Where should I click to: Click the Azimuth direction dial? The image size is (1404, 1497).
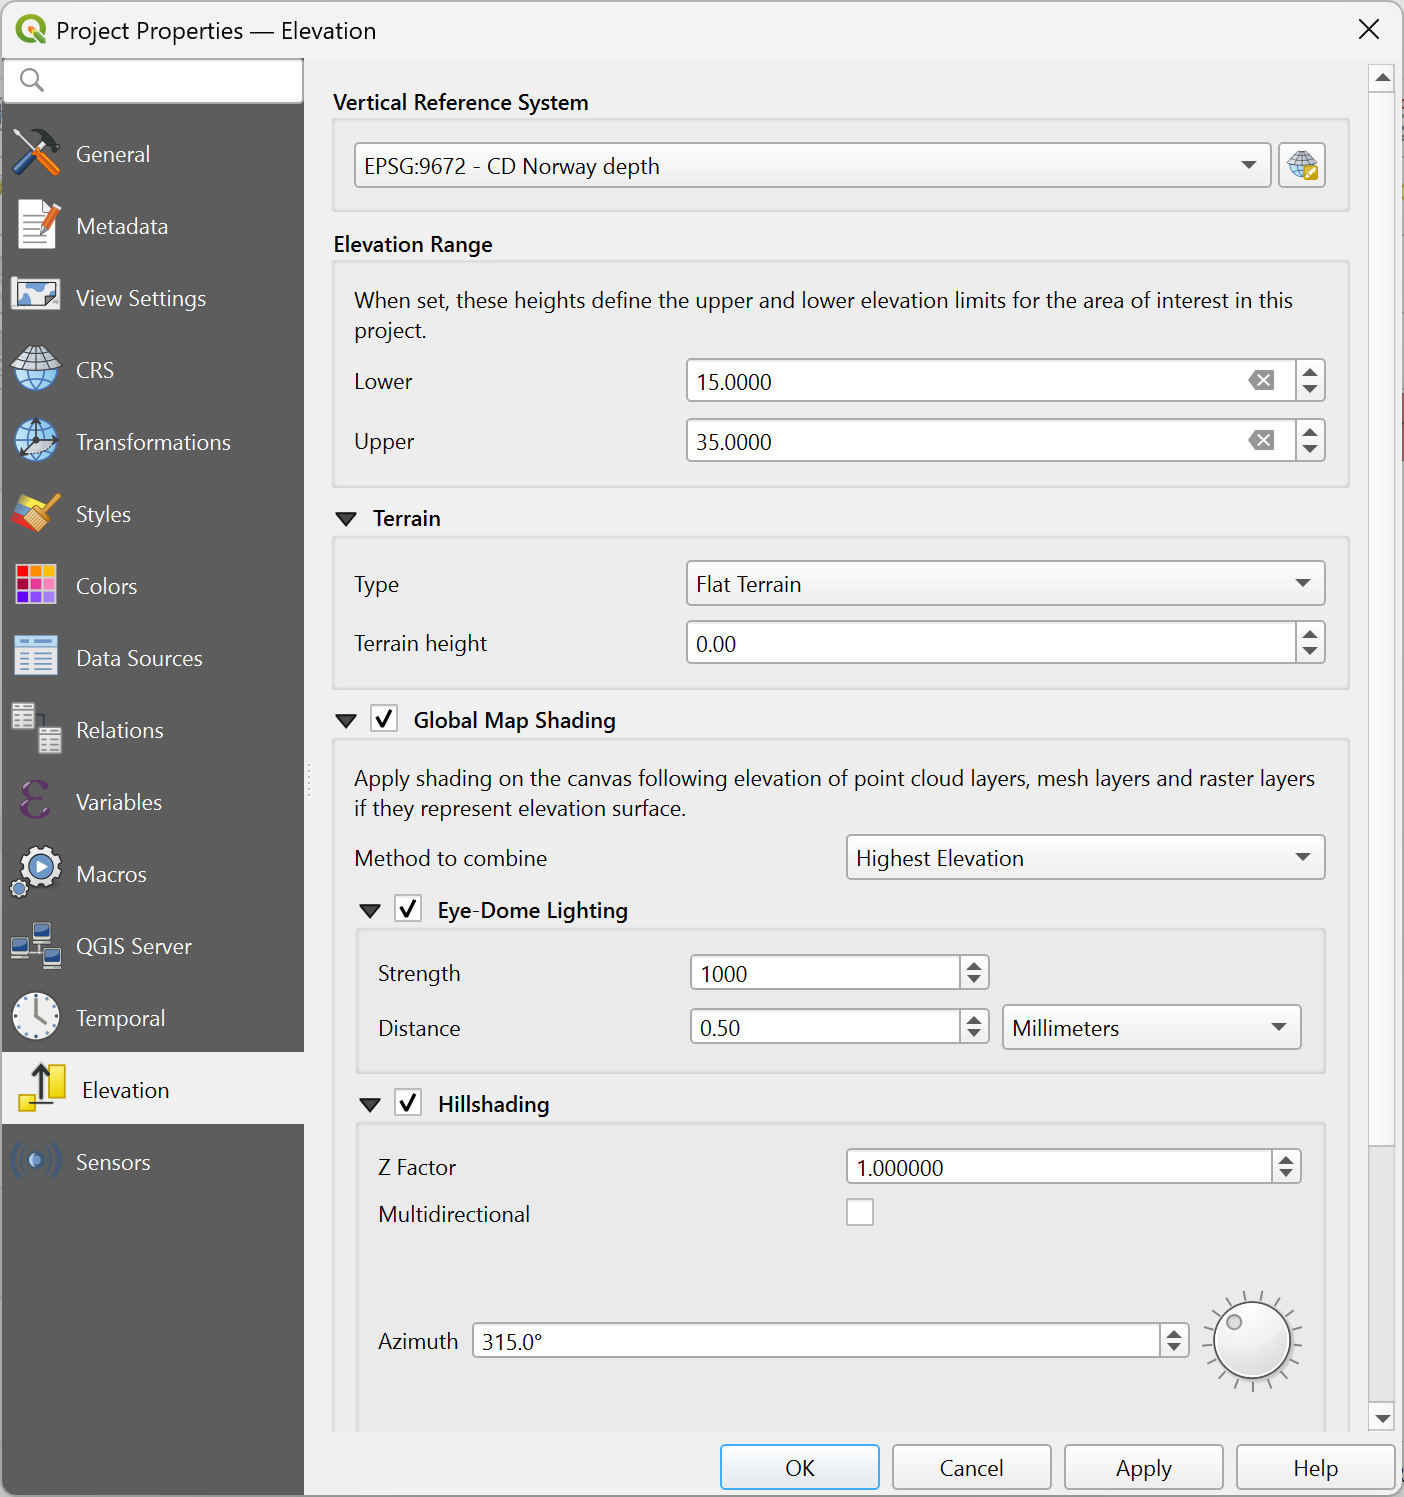pos(1251,1341)
